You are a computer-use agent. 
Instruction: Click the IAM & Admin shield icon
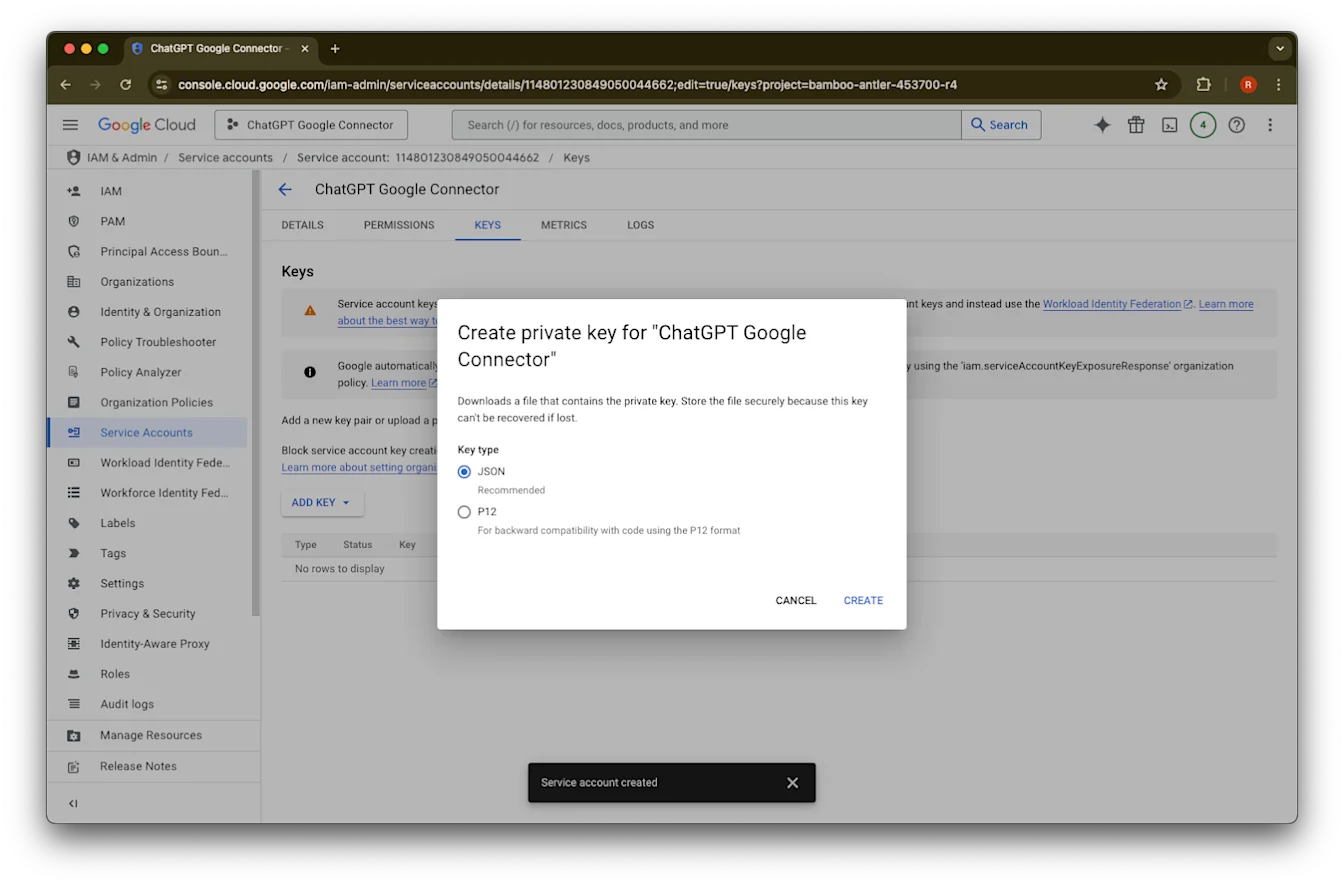click(x=73, y=157)
